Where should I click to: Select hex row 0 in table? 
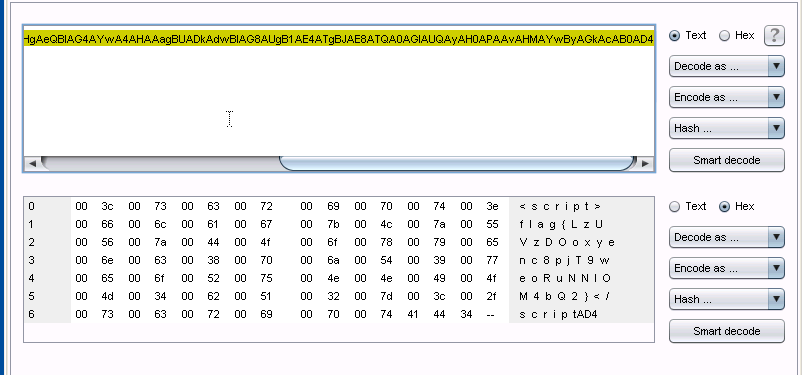pyautogui.click(x=338, y=207)
